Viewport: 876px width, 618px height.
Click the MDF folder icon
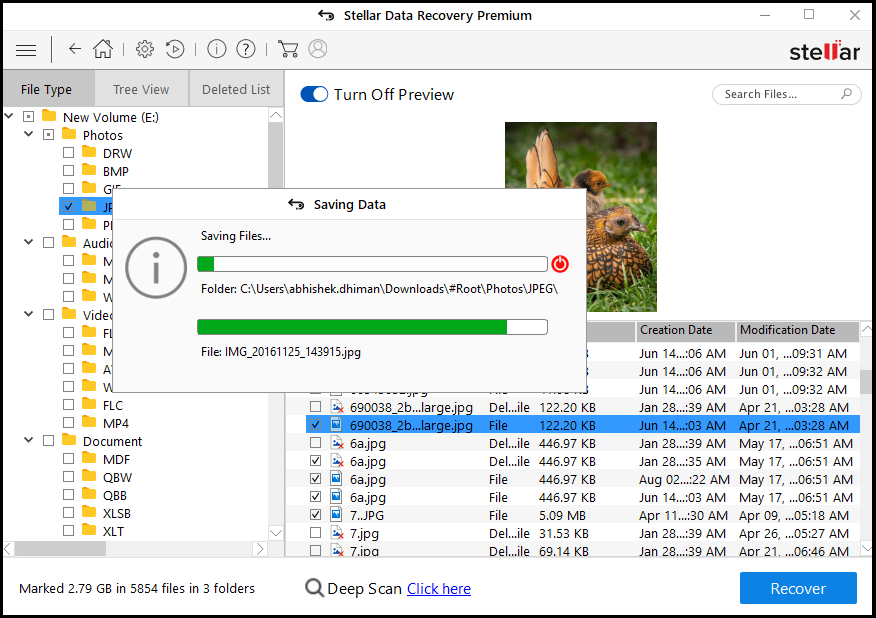pyautogui.click(x=89, y=458)
